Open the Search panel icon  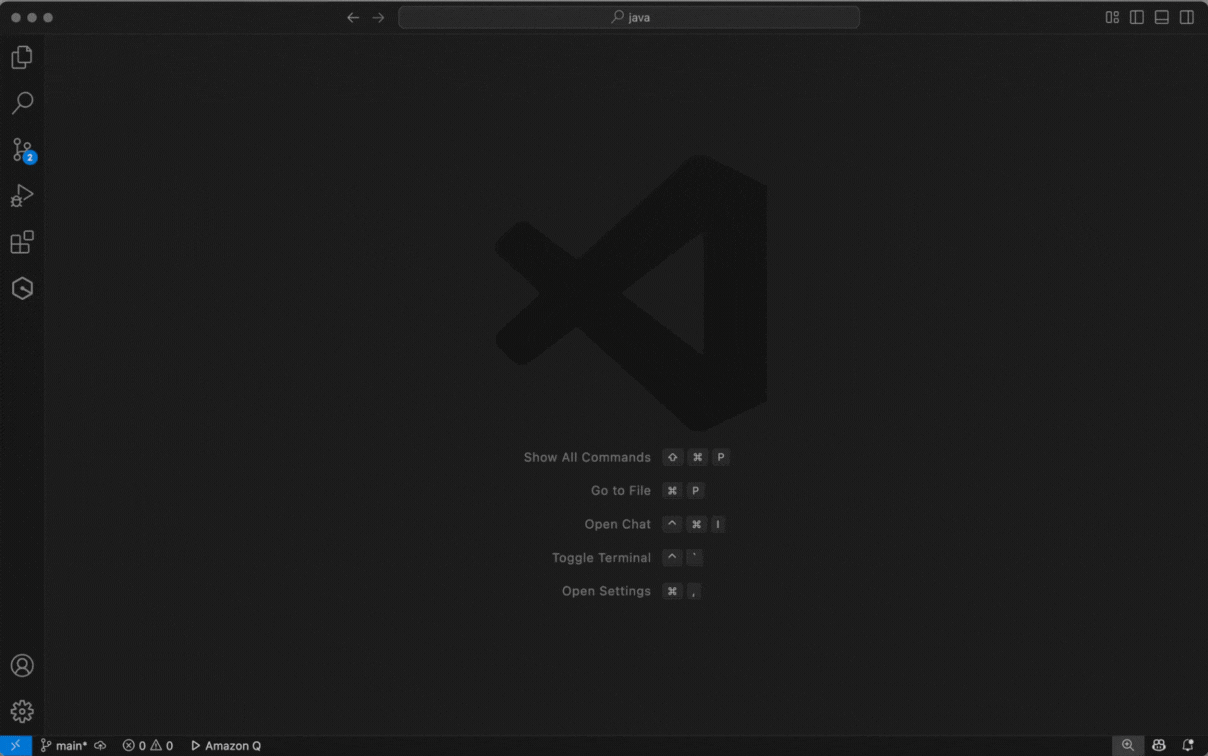(x=22, y=103)
